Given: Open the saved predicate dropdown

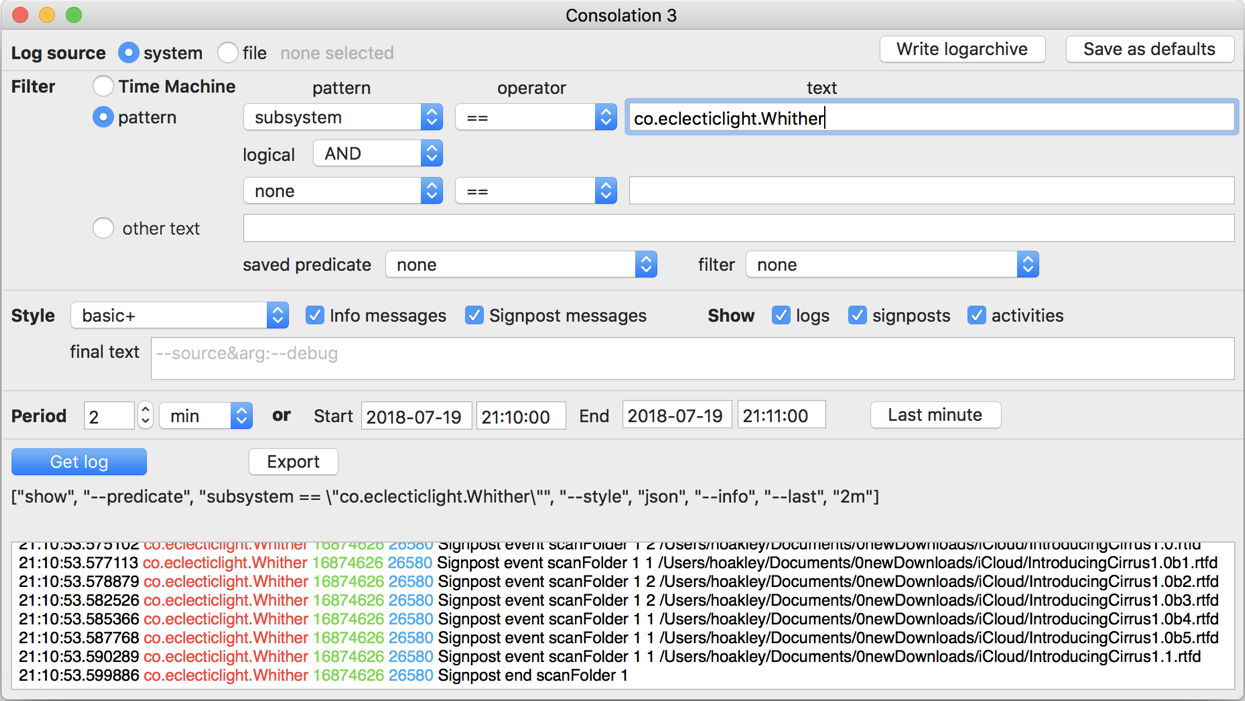Looking at the screenshot, I should [x=521, y=264].
